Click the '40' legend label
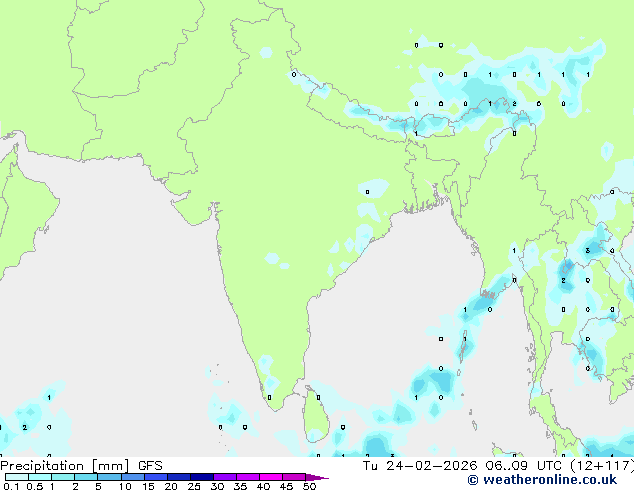The height and width of the screenshot is (490, 634). [x=263, y=486]
